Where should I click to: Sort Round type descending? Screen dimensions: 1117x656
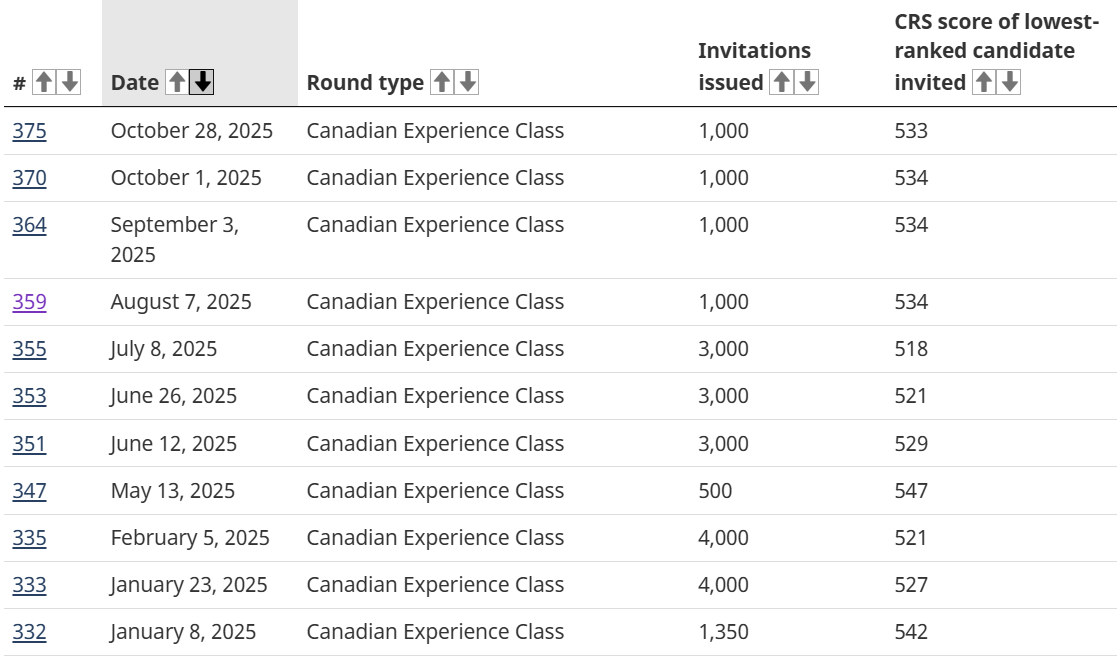[467, 82]
